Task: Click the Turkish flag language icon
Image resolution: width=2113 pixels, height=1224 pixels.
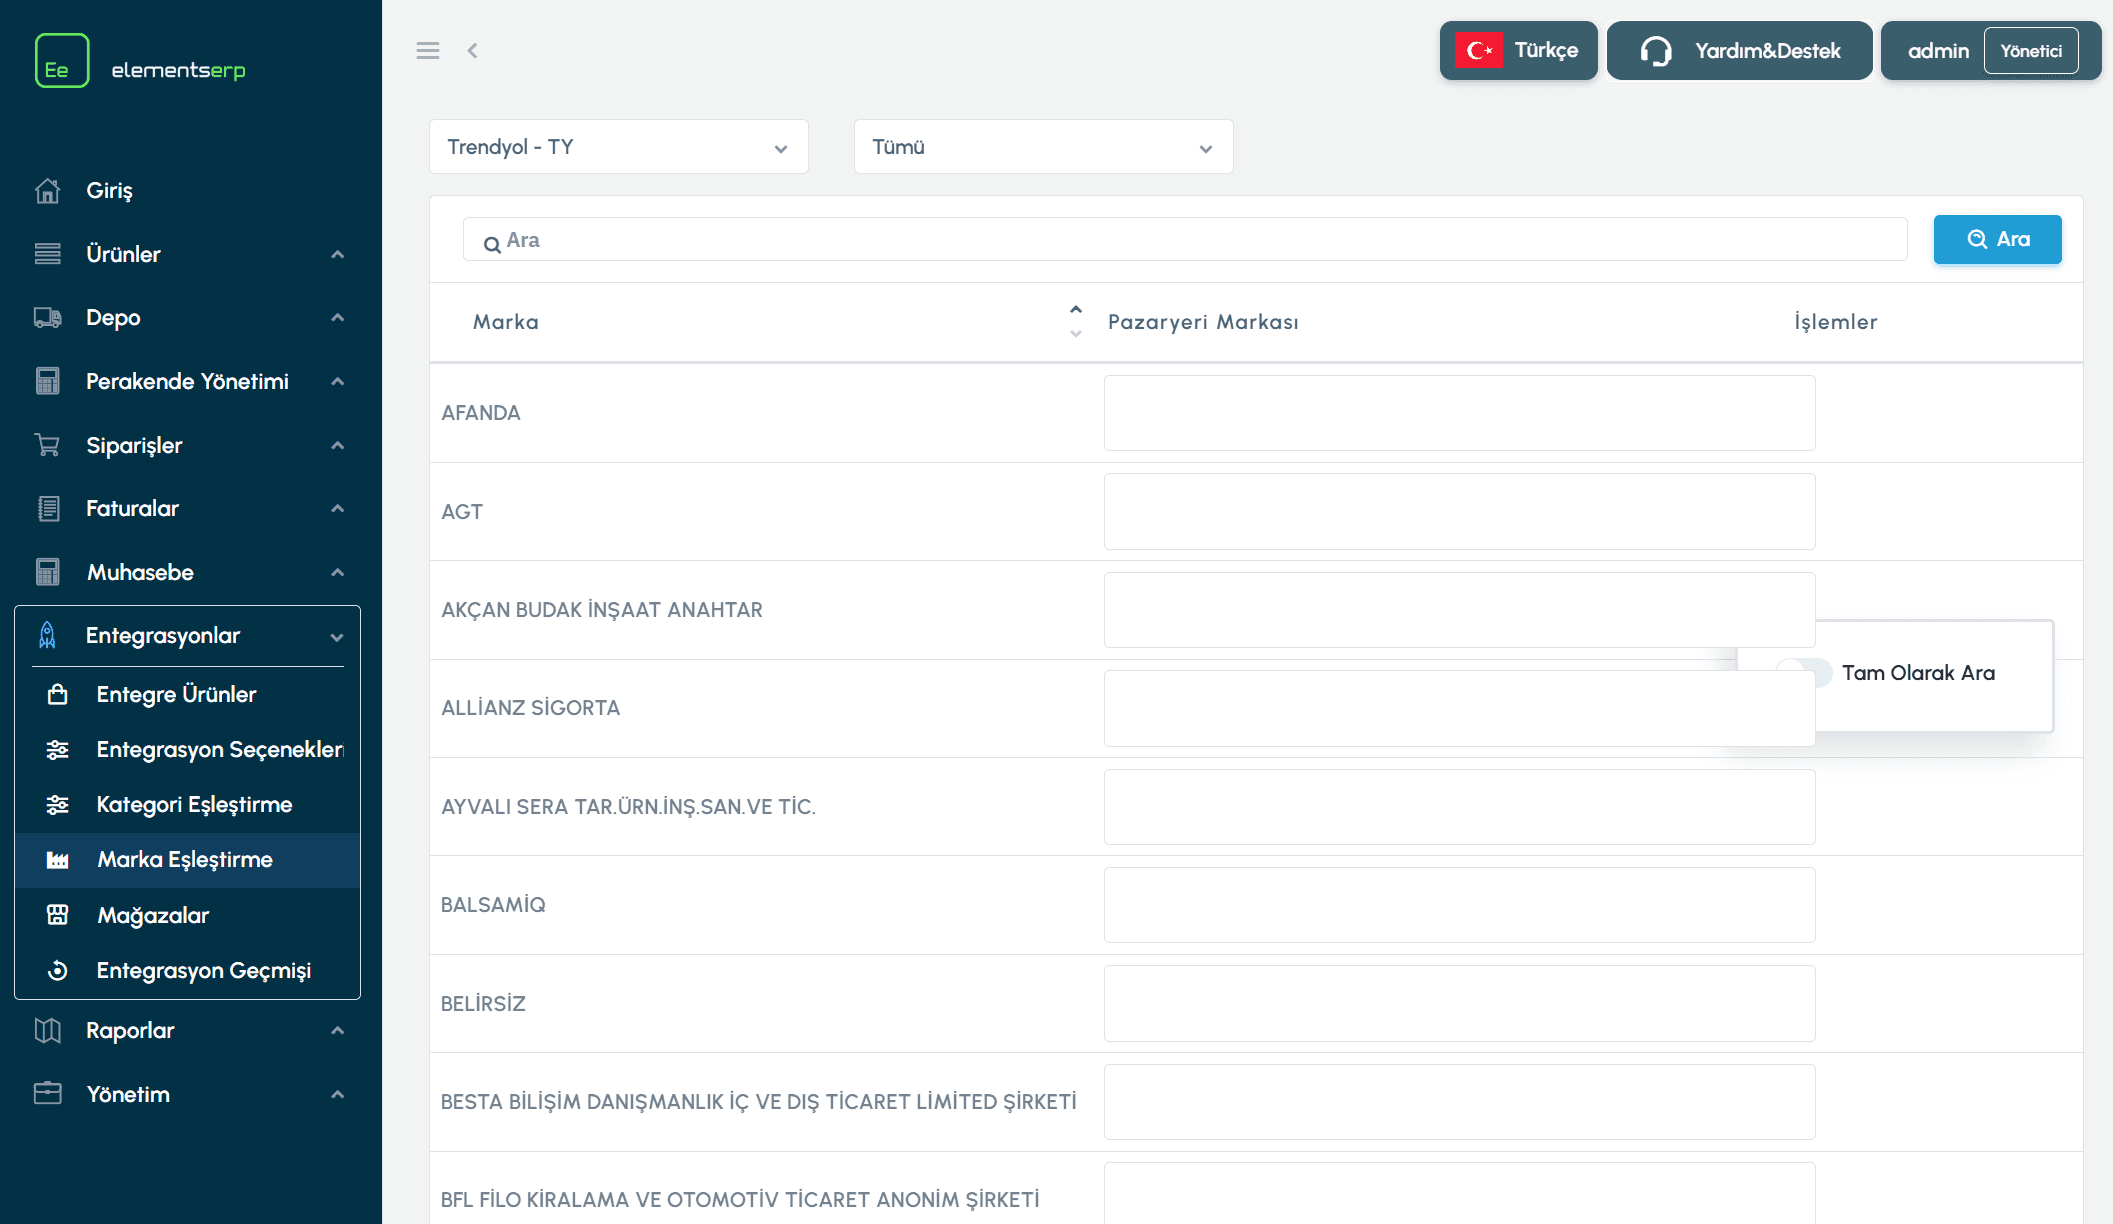Action: coord(1479,51)
